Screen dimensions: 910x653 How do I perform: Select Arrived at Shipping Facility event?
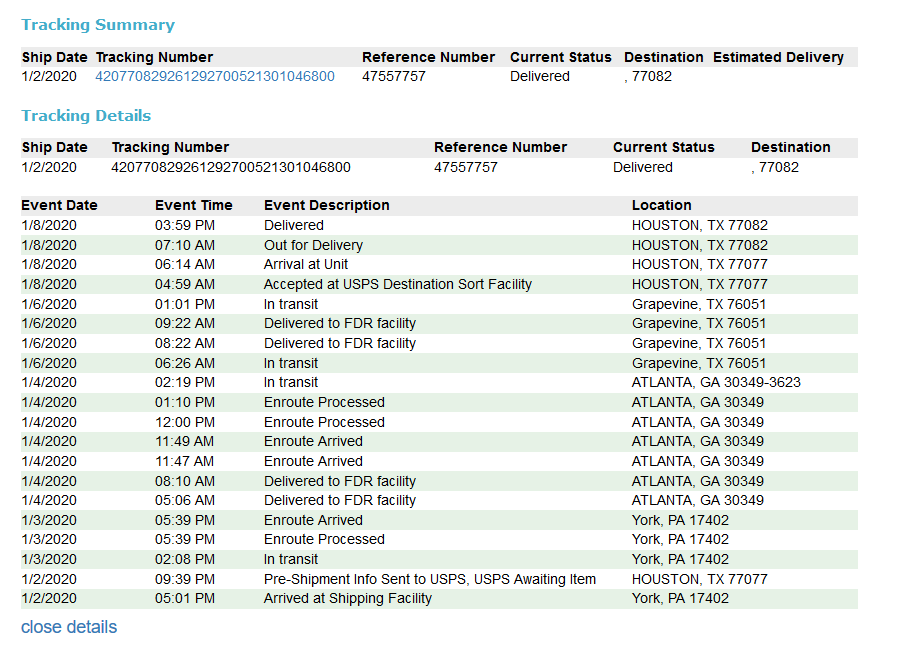[x=348, y=598]
